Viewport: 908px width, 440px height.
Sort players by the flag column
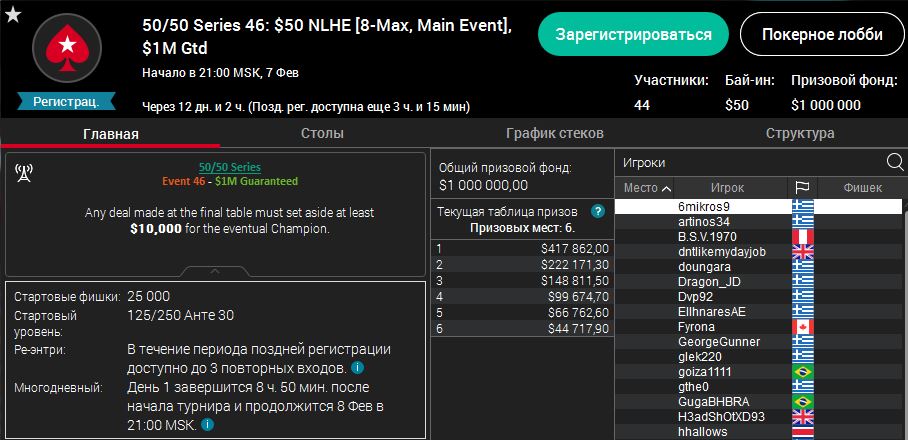point(802,187)
